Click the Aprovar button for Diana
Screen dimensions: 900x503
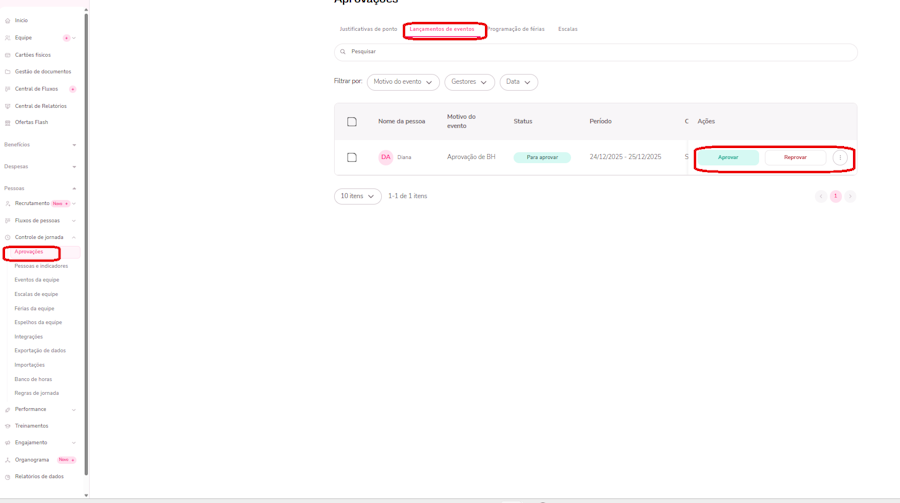pos(728,157)
